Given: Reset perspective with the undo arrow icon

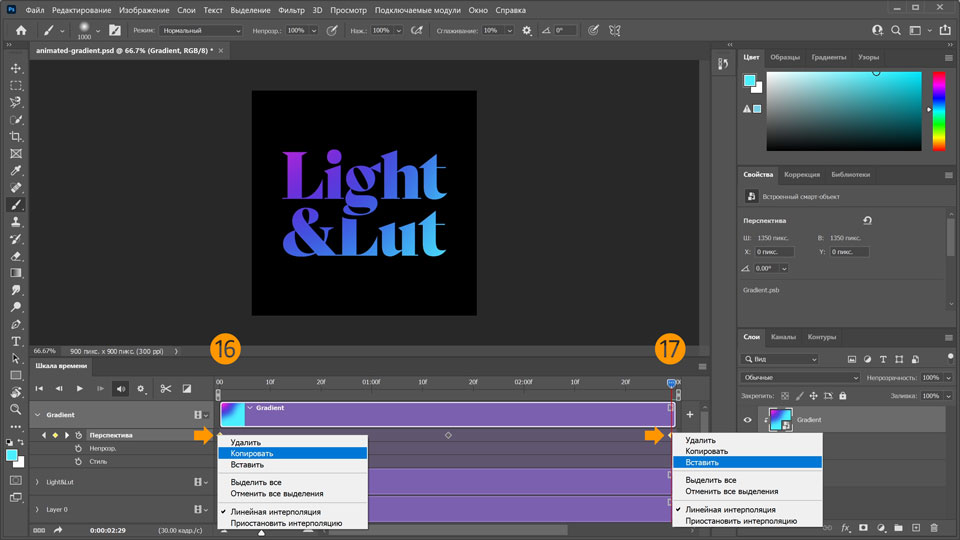Looking at the screenshot, I should [866, 221].
